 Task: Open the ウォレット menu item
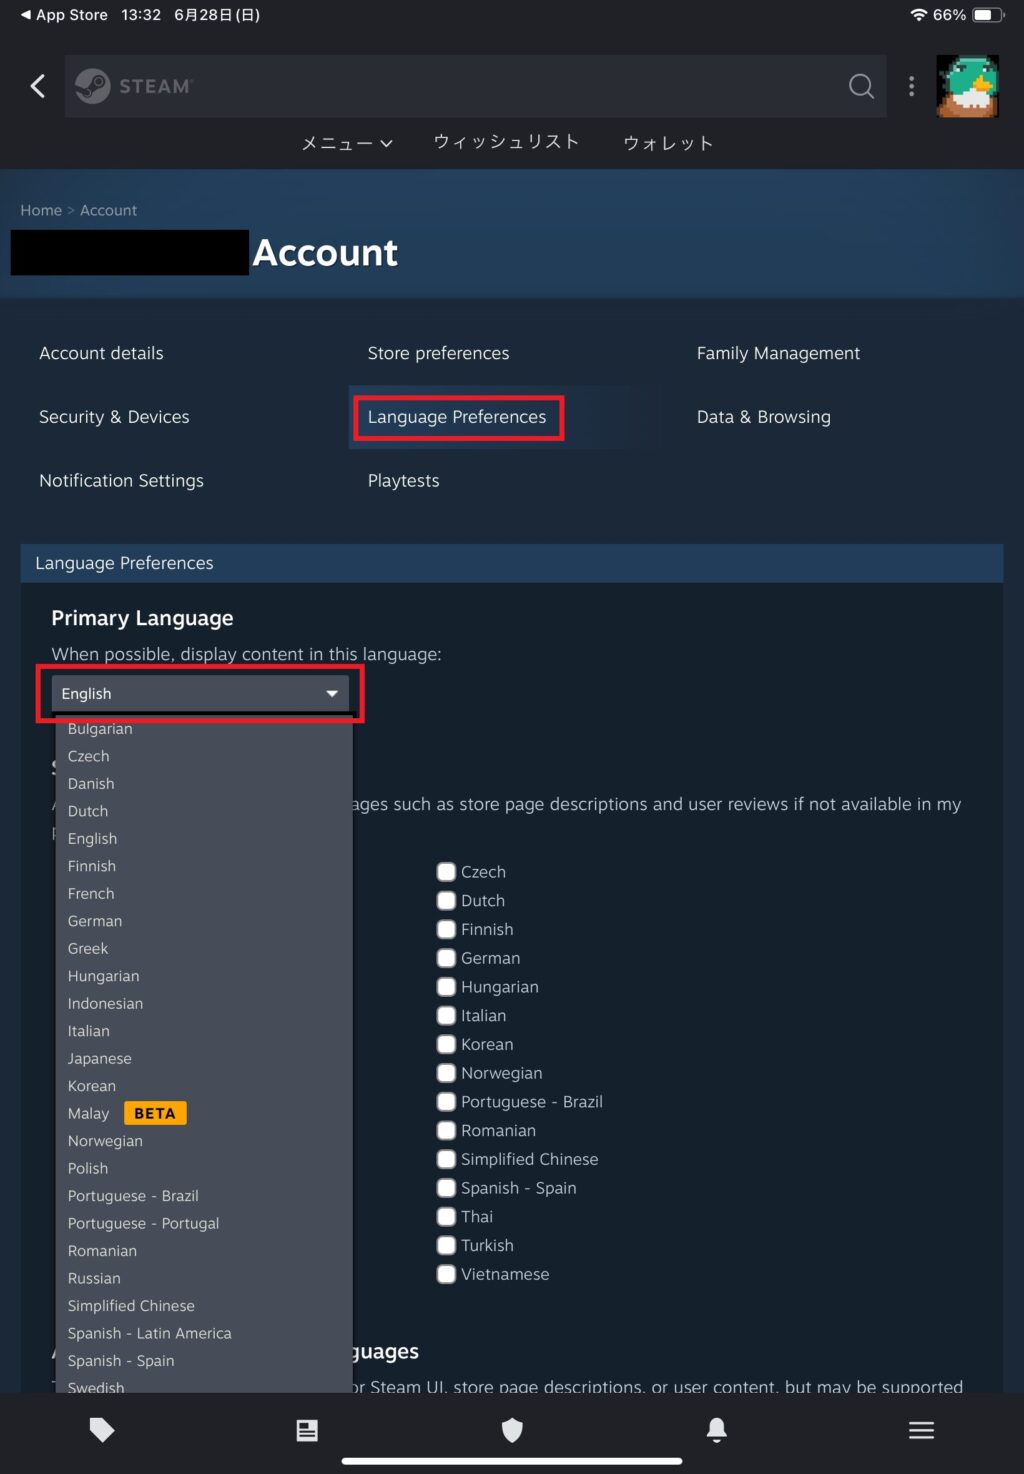[668, 143]
